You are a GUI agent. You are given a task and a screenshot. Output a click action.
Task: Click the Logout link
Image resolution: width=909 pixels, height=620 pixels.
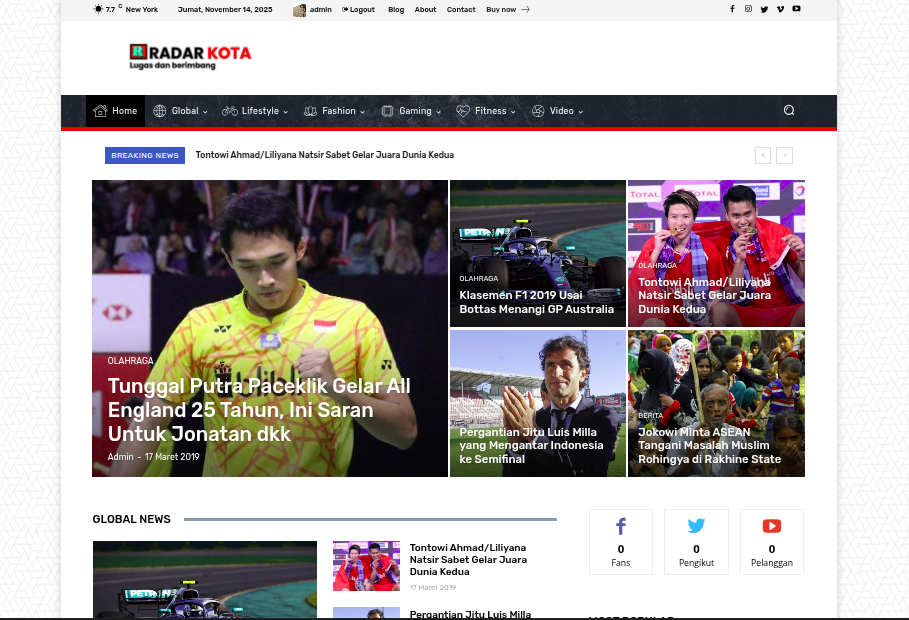pyautogui.click(x=359, y=9)
